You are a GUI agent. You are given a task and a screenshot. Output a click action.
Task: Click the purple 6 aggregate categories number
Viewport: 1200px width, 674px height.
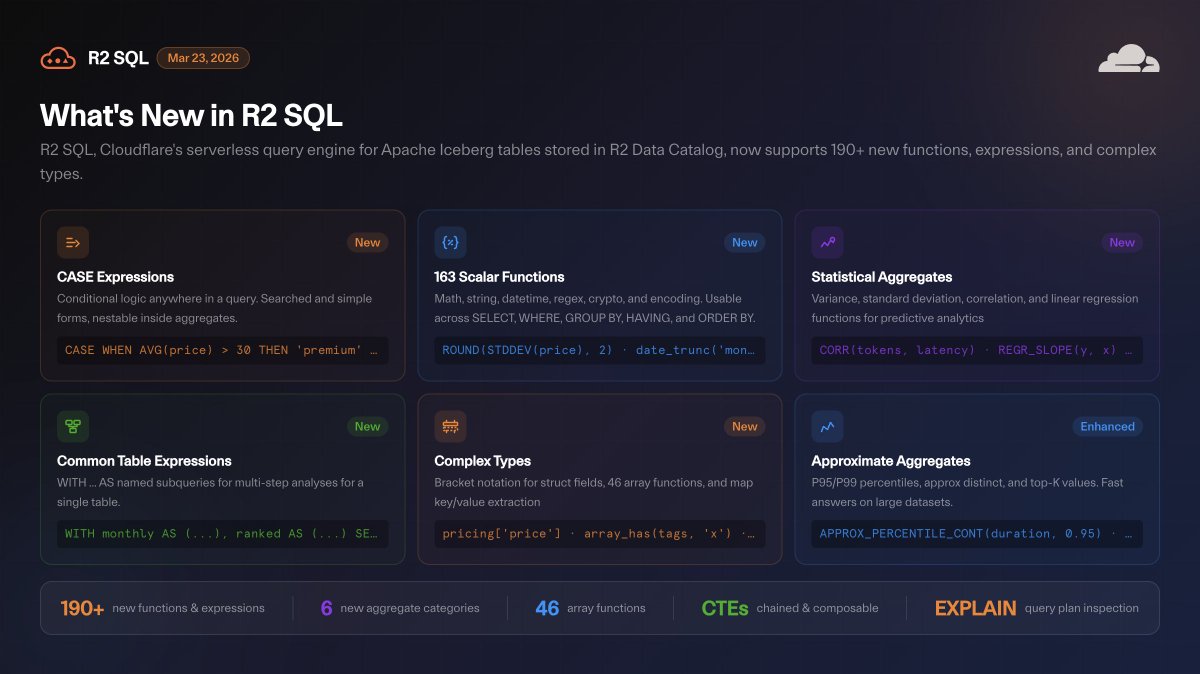tap(326, 608)
